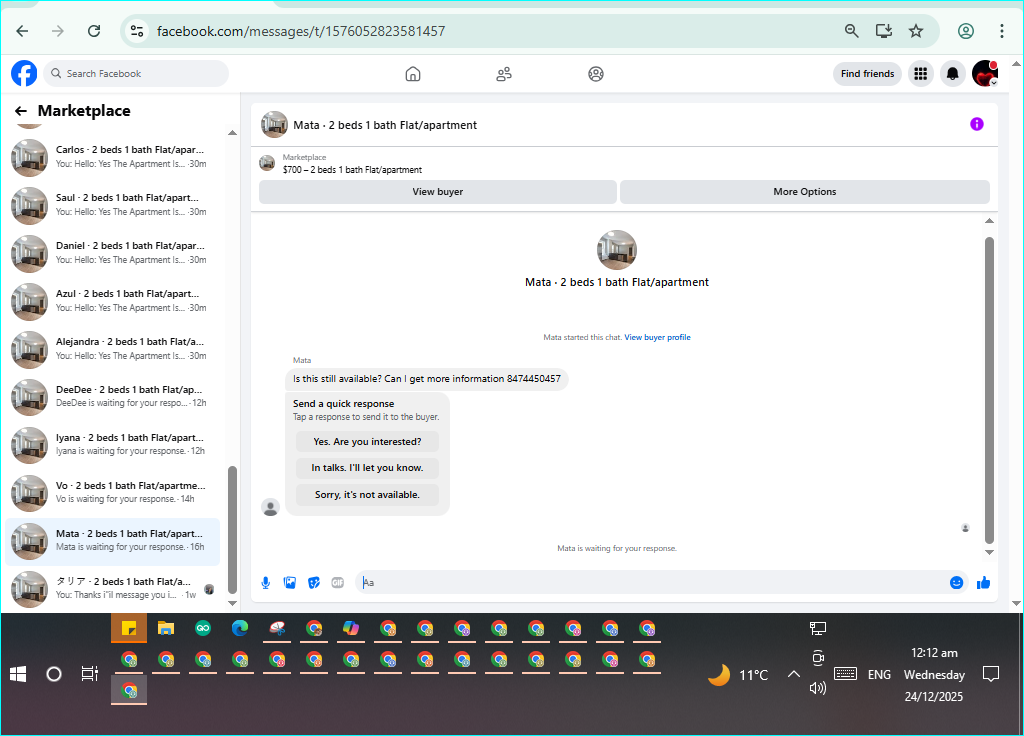Image resolution: width=1024 pixels, height=736 pixels.
Task: Launch Microsoft Edge from taskbar
Action: [x=240, y=628]
